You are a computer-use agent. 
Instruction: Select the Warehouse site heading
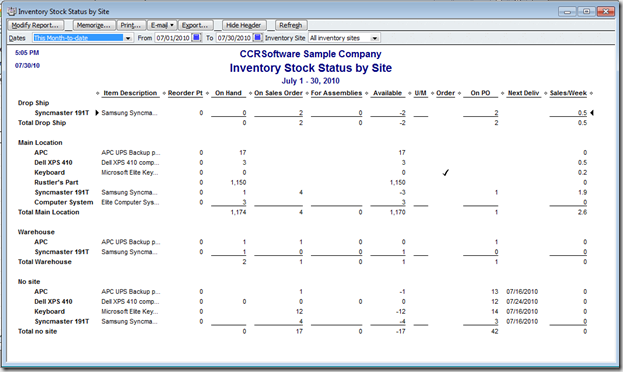tap(36, 232)
